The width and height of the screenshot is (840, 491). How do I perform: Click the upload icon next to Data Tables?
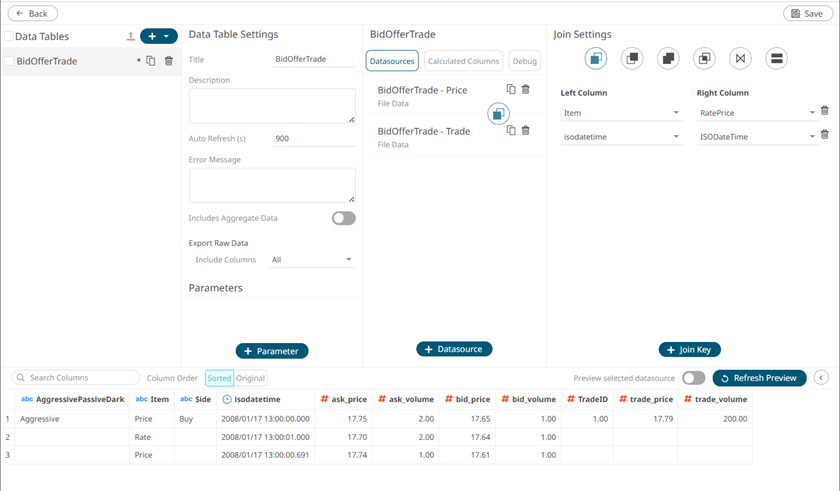coord(130,37)
